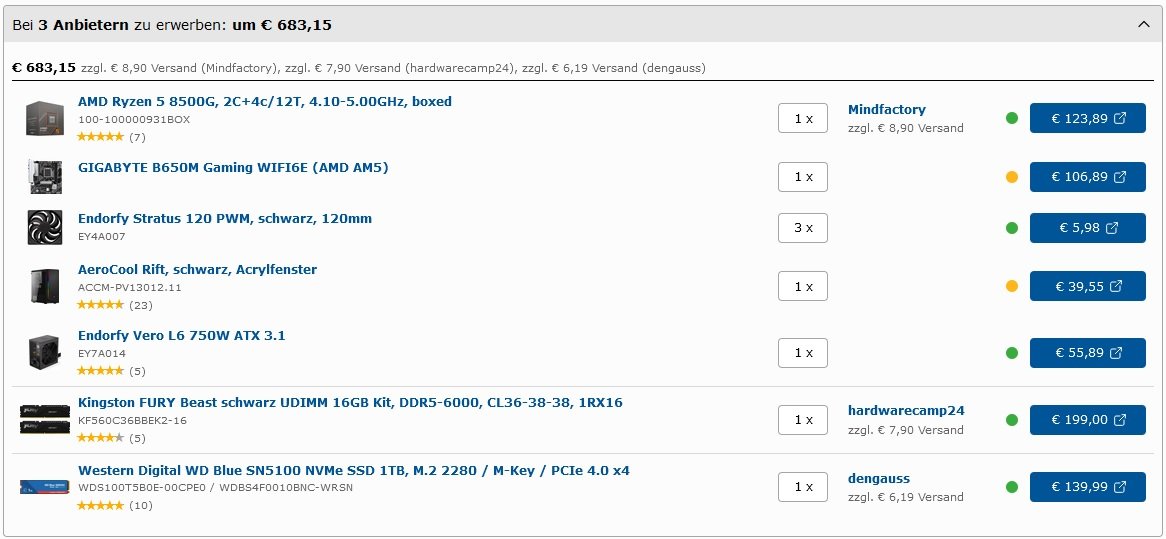The height and width of the screenshot is (539, 1166).
Task: Click dengauss 'zzgl. € 6,19 Versand' row text
Action: pyautogui.click(x=906, y=497)
